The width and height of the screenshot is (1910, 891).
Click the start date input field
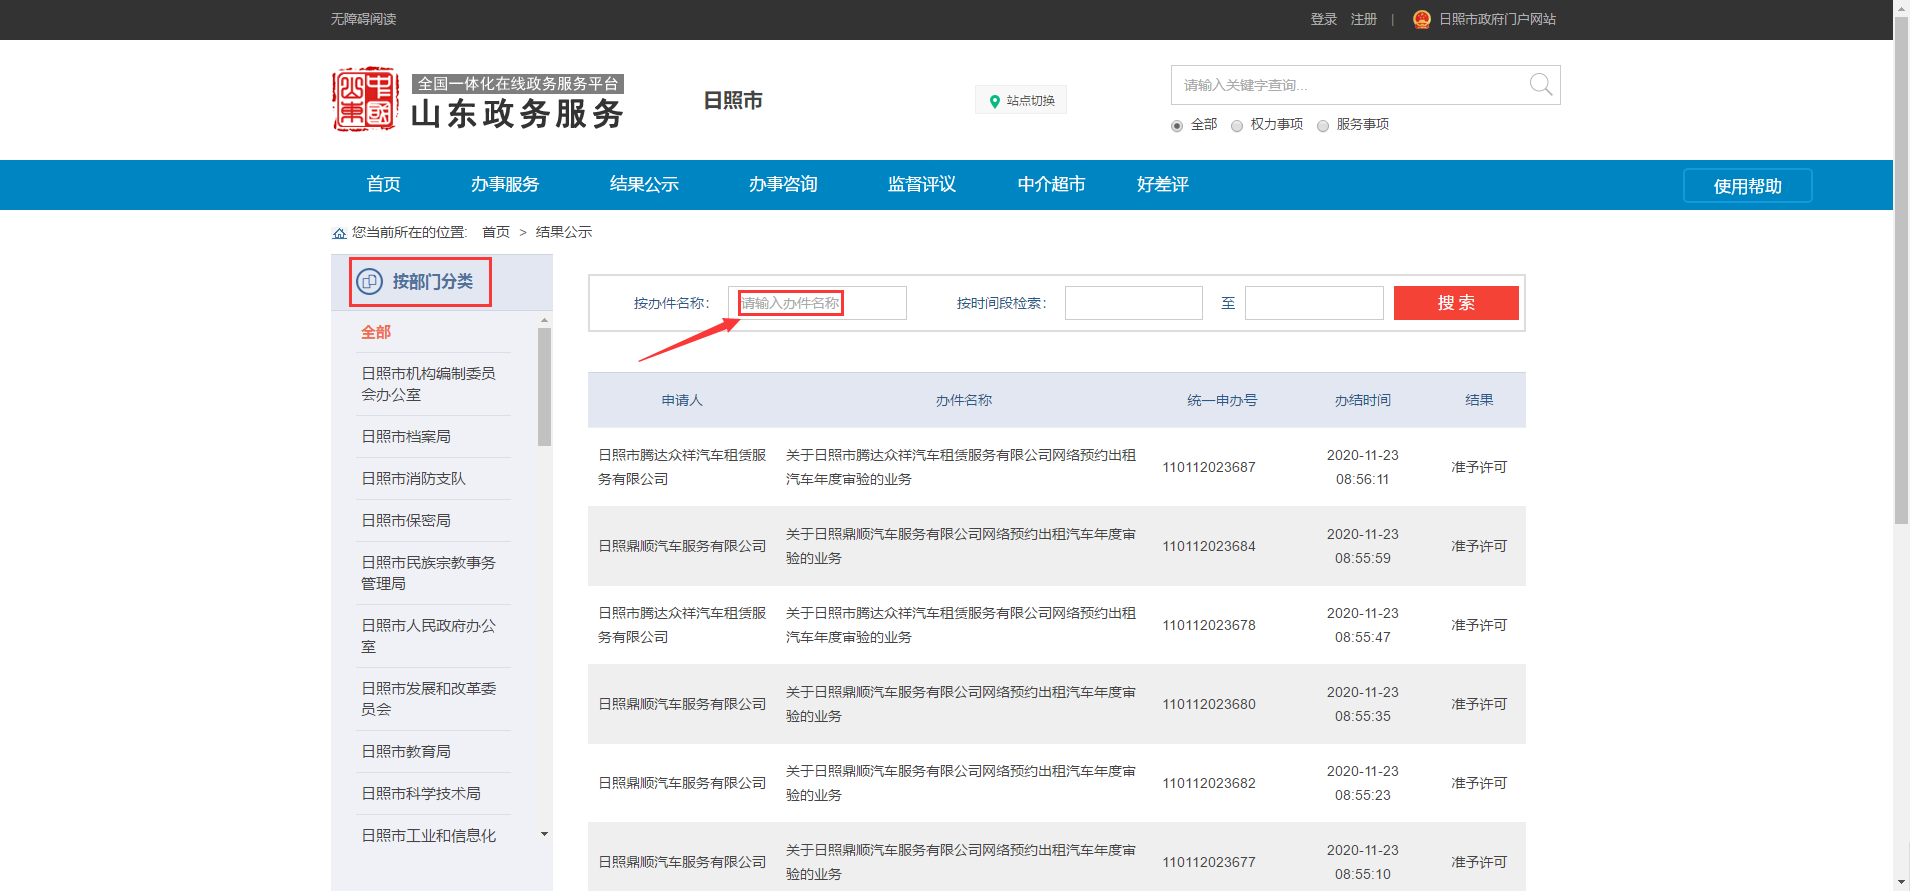click(x=1133, y=303)
